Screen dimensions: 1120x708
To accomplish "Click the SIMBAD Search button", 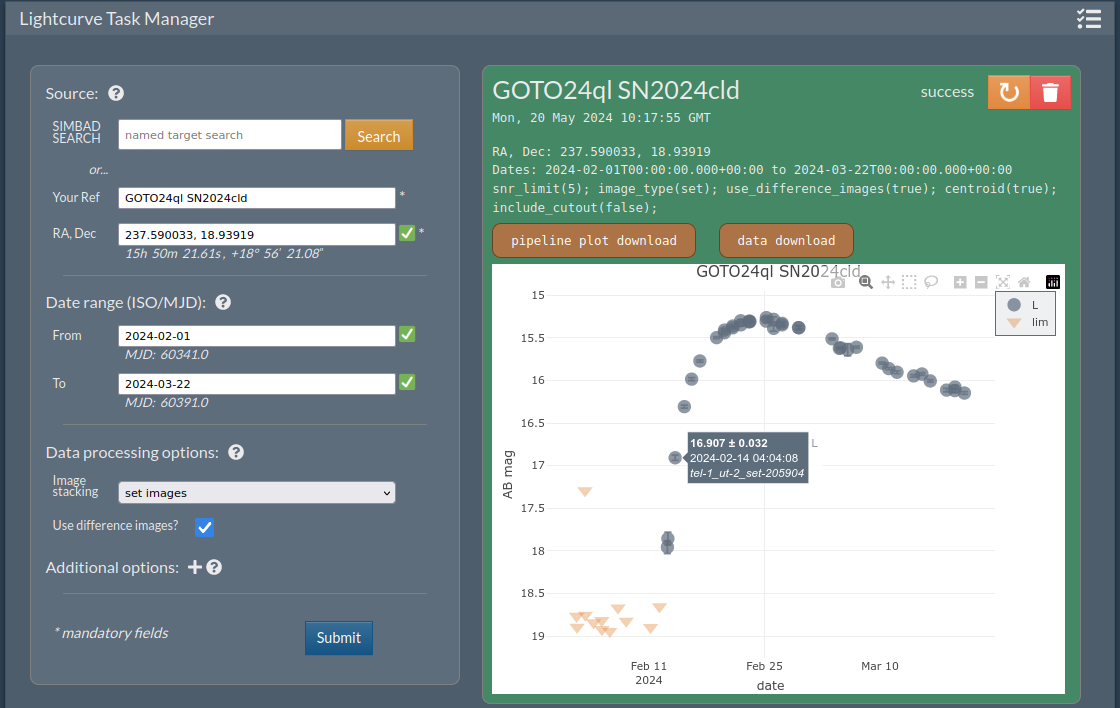I will [379, 136].
